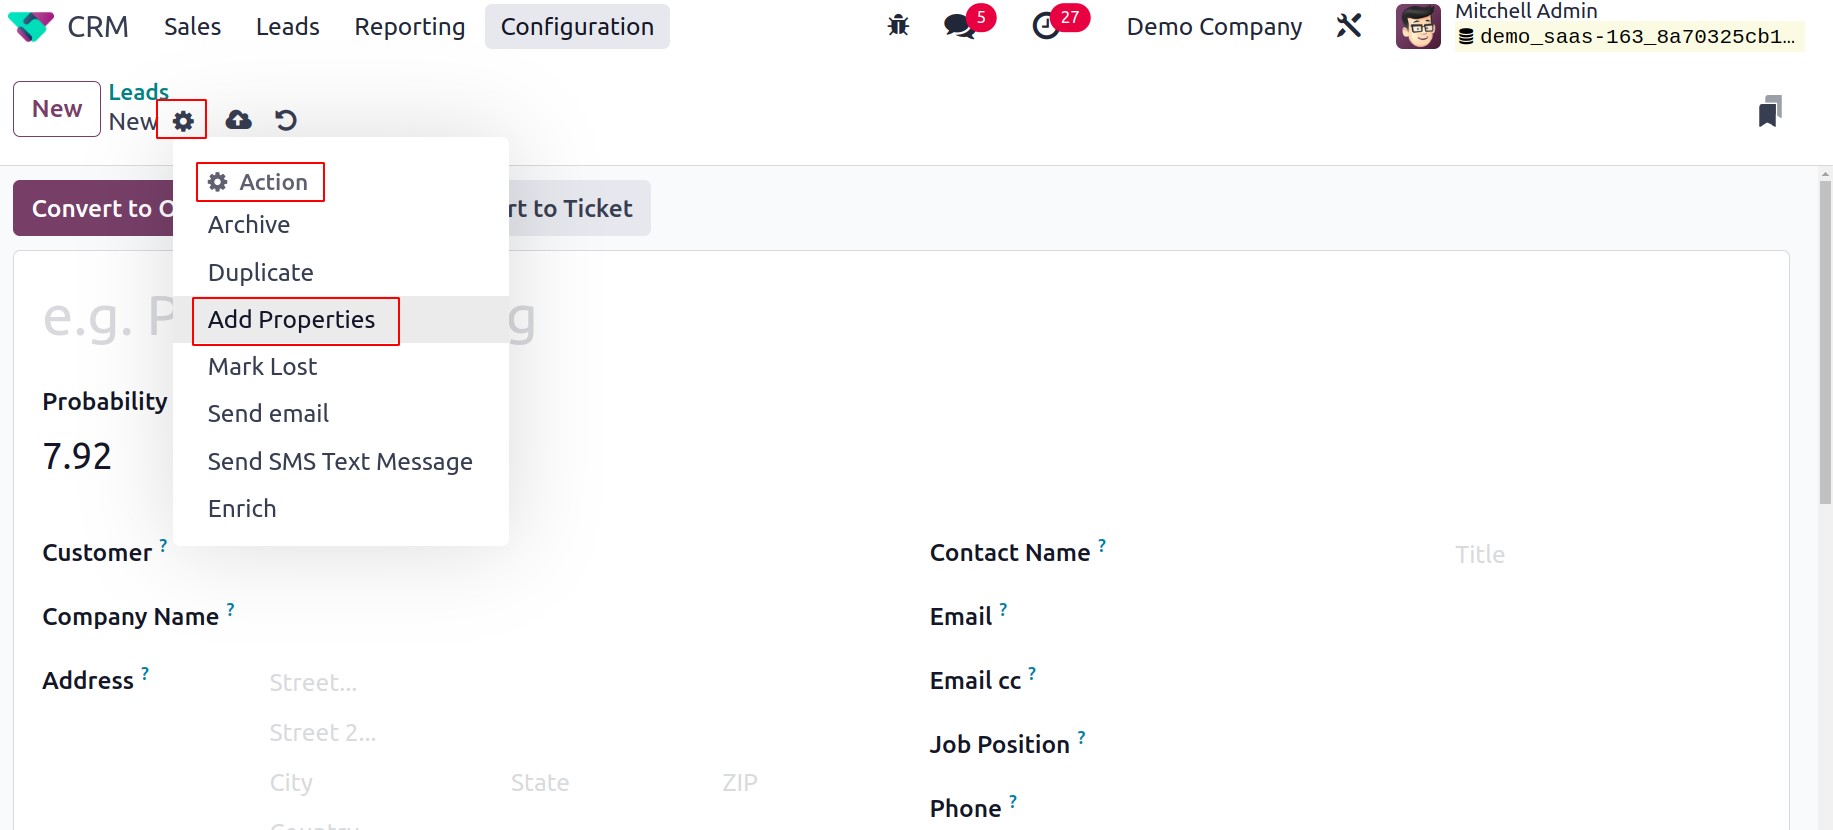1833x830 pixels.
Task: Open the debug bug icon menu
Action: coord(898,26)
